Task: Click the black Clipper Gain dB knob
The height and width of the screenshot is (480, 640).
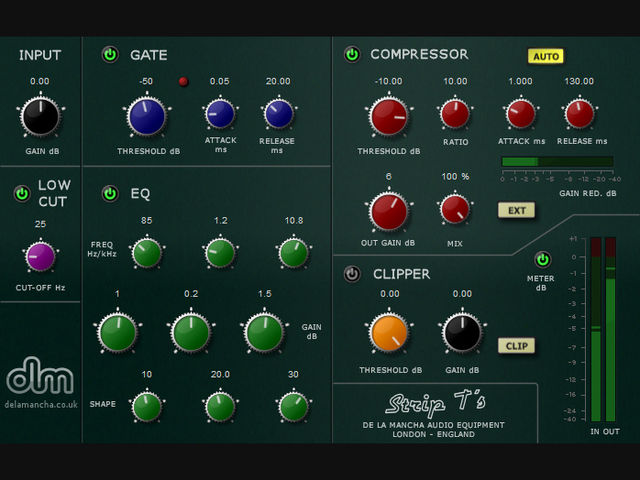Action: 462,332
